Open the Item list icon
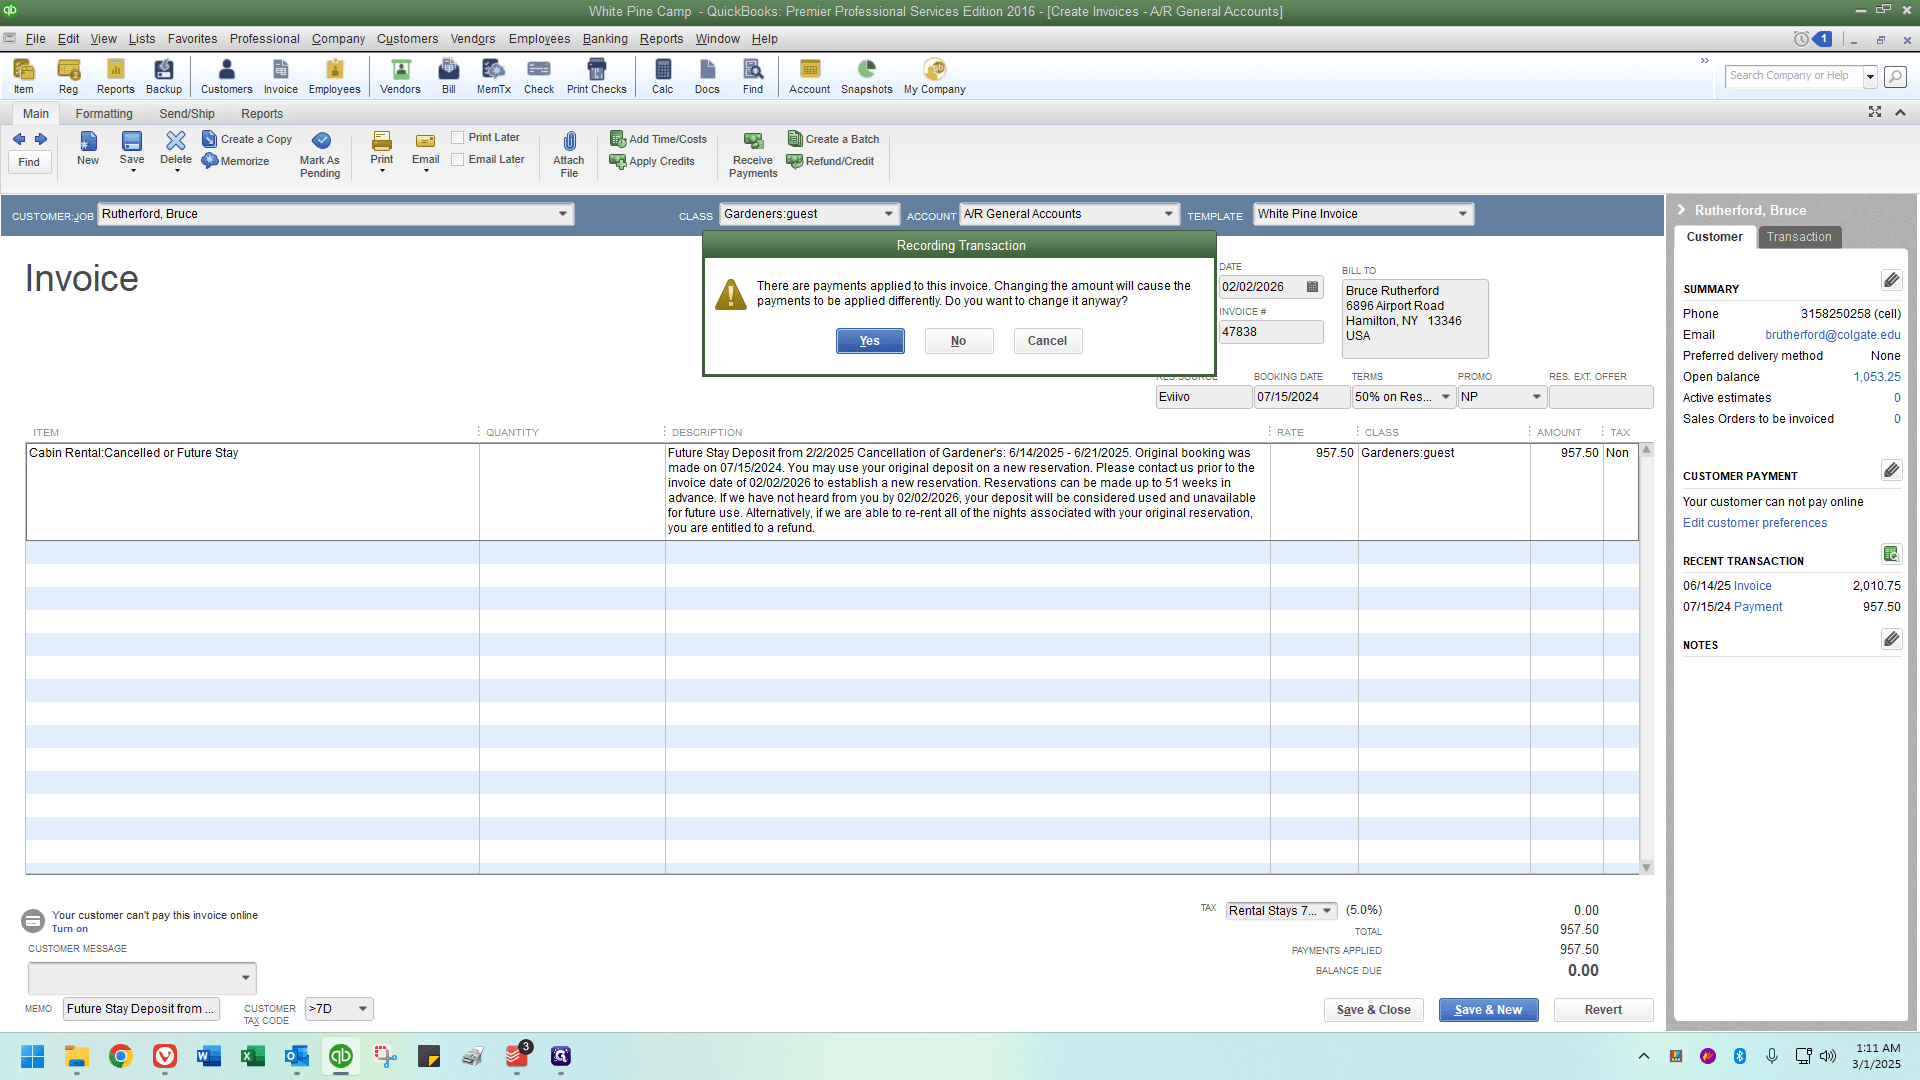 [24, 76]
